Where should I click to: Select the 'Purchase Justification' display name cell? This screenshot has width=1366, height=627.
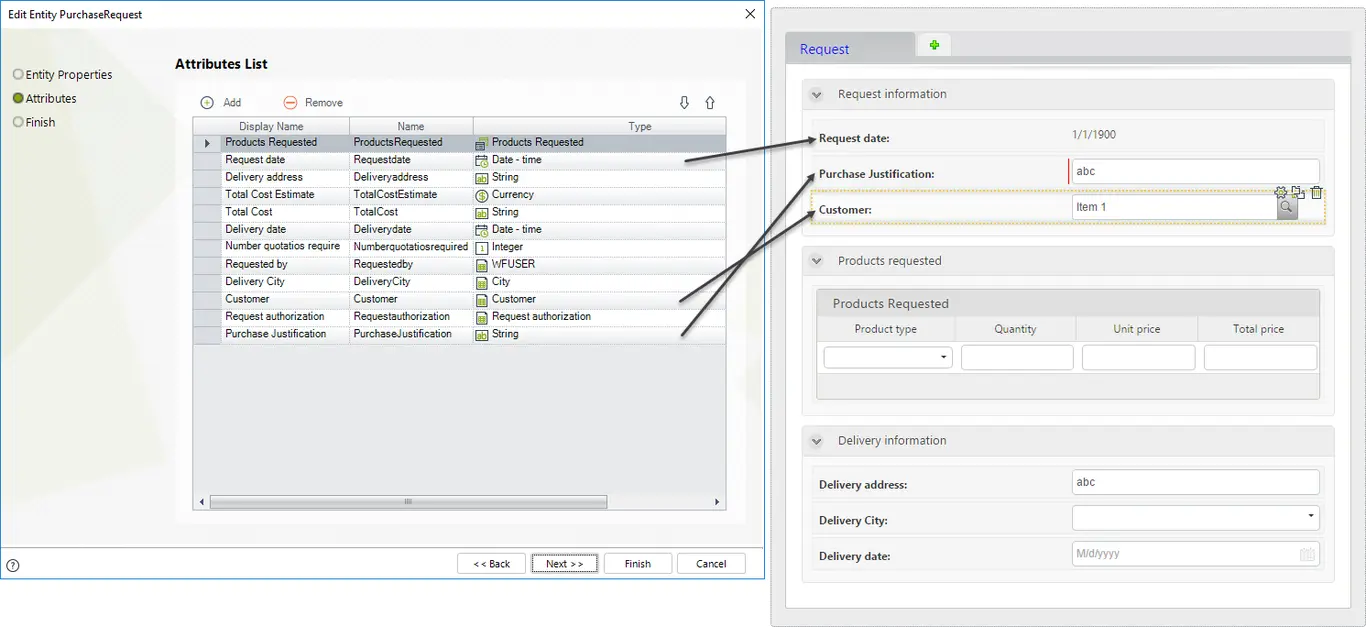point(285,334)
